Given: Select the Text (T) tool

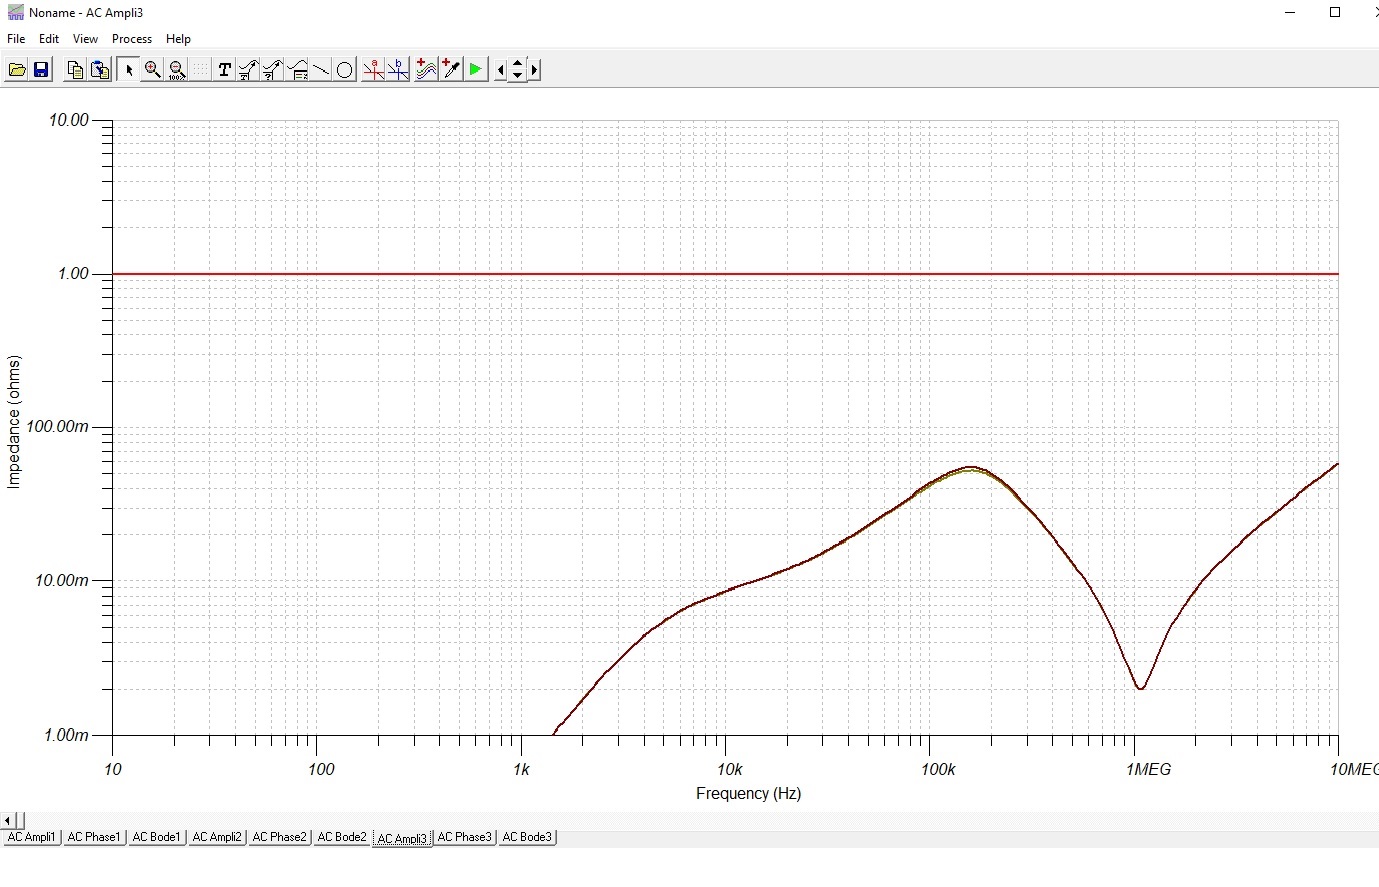Looking at the screenshot, I should click(x=224, y=70).
